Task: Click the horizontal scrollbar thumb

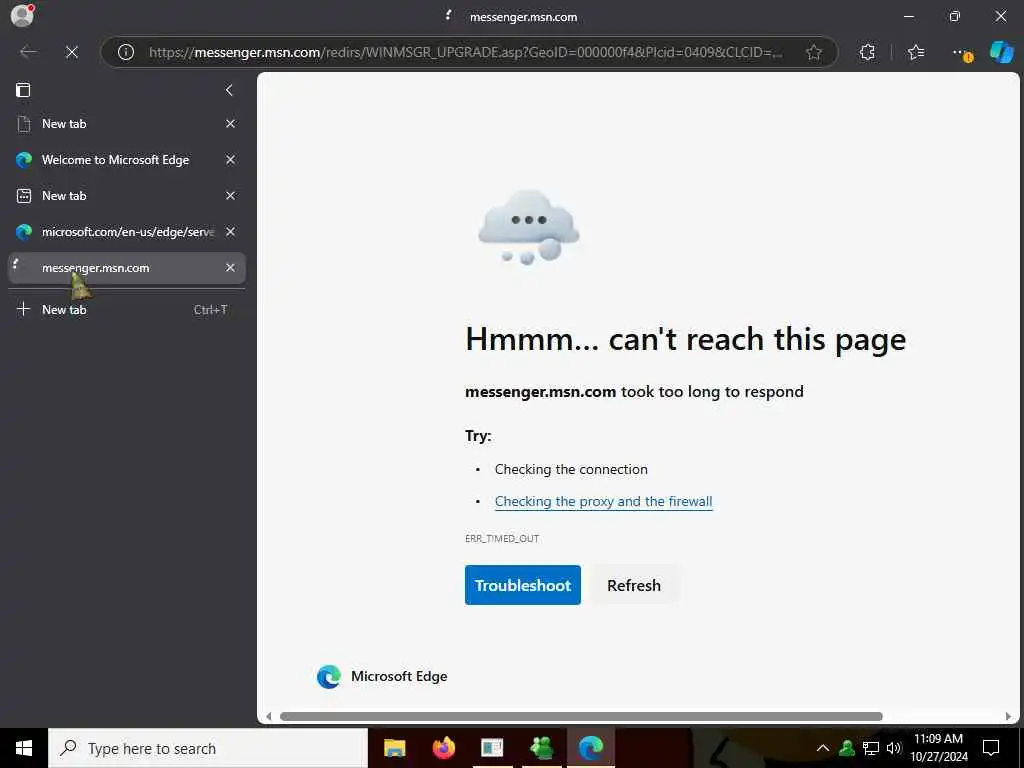Action: (581, 716)
